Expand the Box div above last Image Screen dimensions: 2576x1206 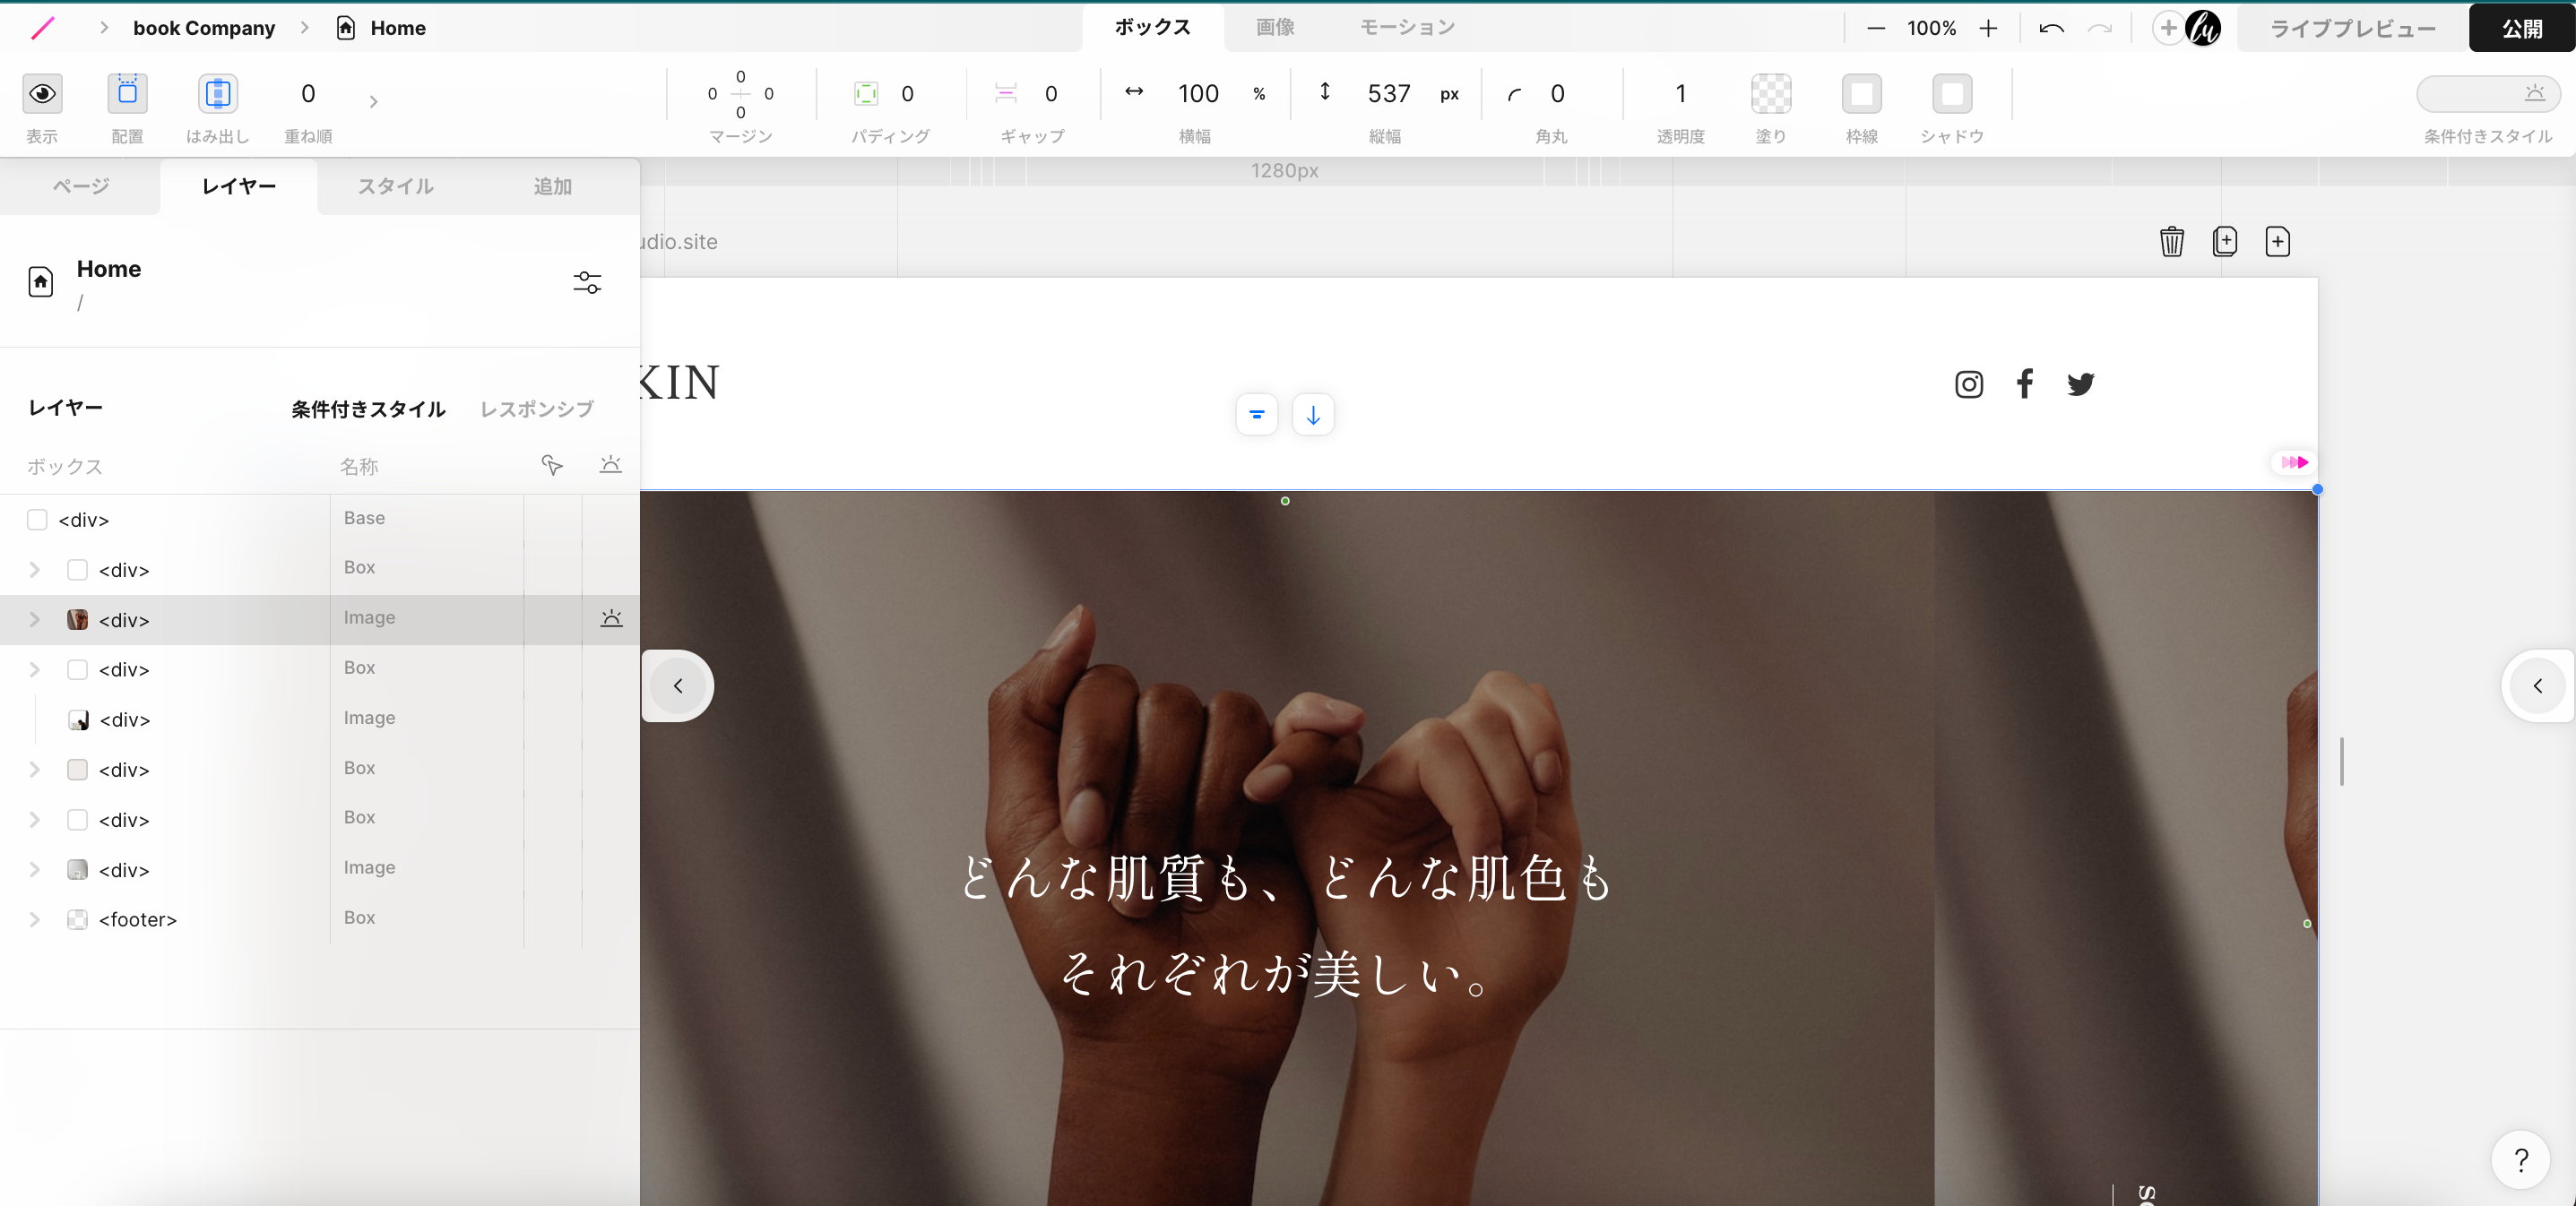(34, 820)
